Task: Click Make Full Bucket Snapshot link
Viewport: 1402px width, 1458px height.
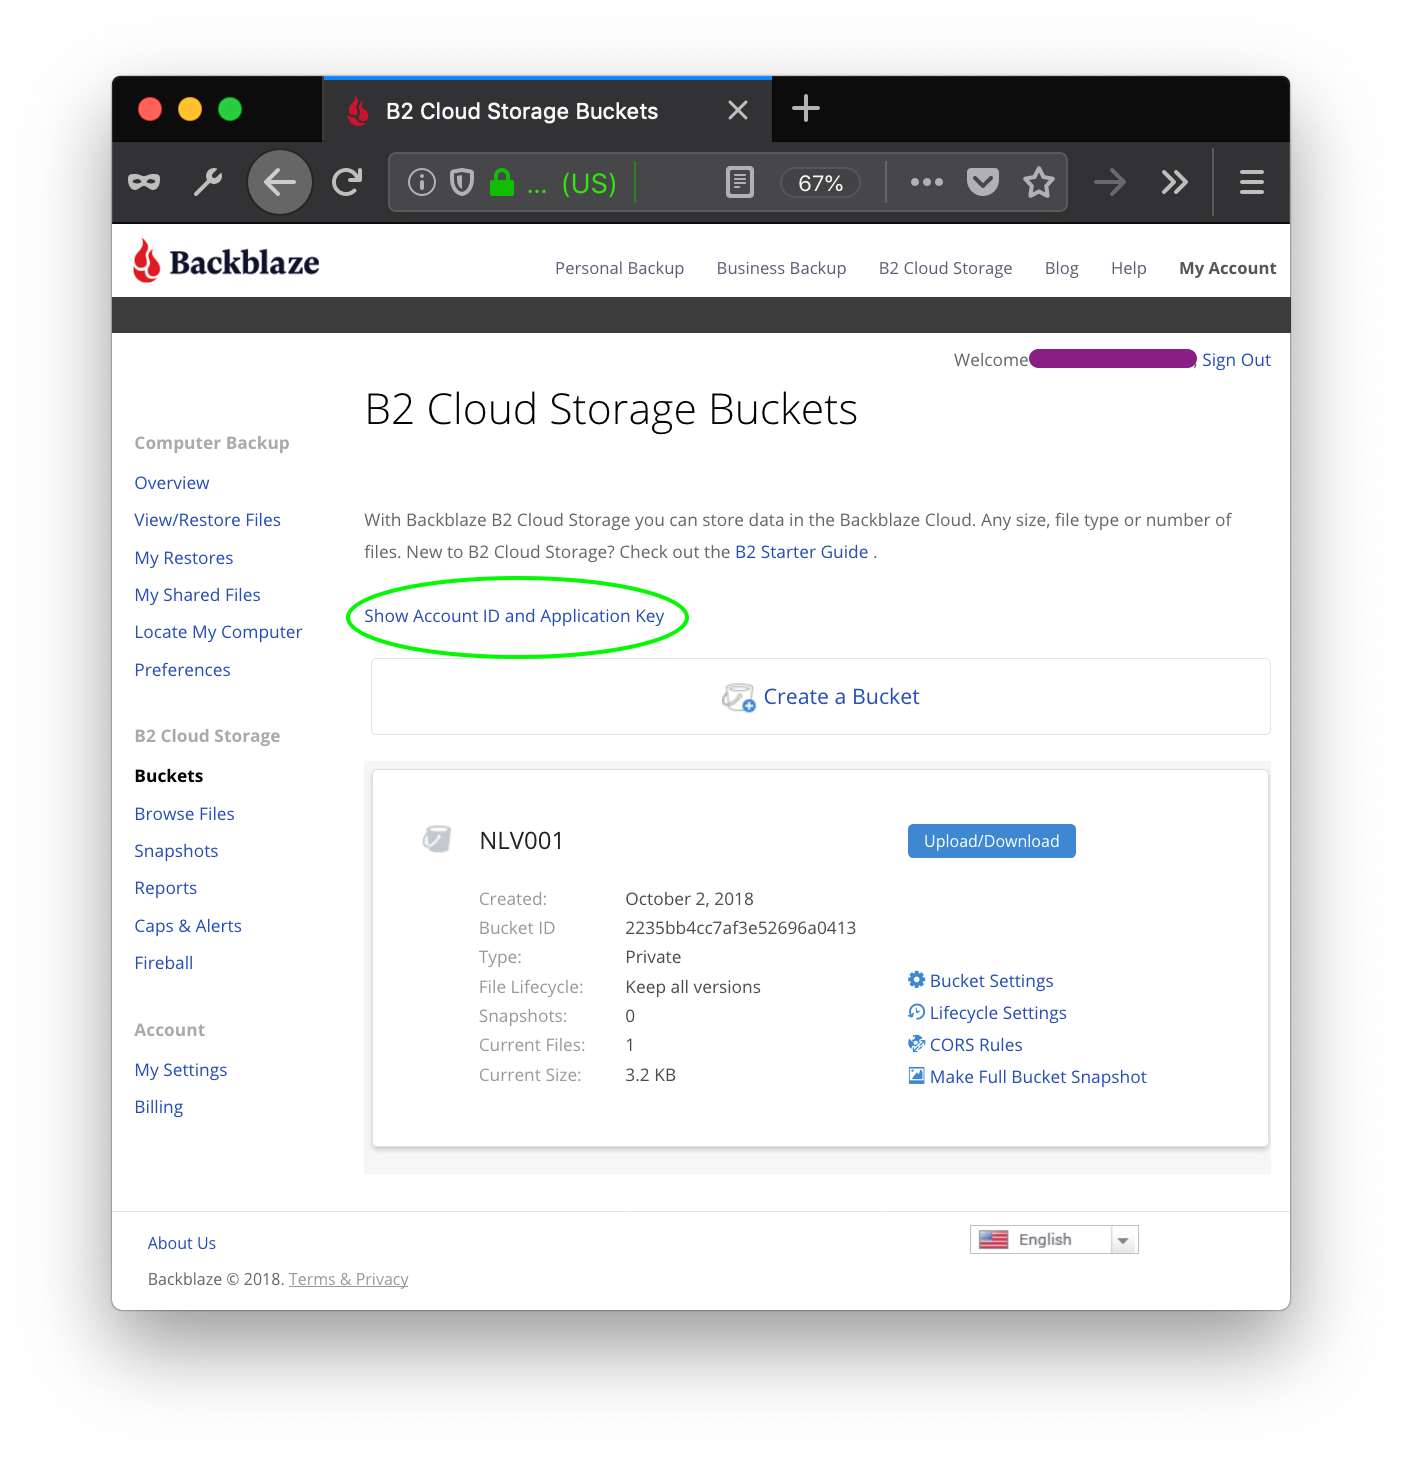Action: [1038, 1077]
